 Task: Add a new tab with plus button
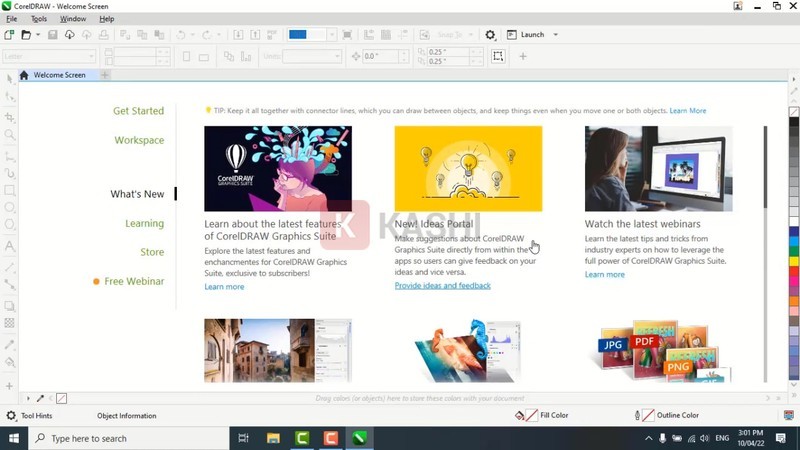105,75
